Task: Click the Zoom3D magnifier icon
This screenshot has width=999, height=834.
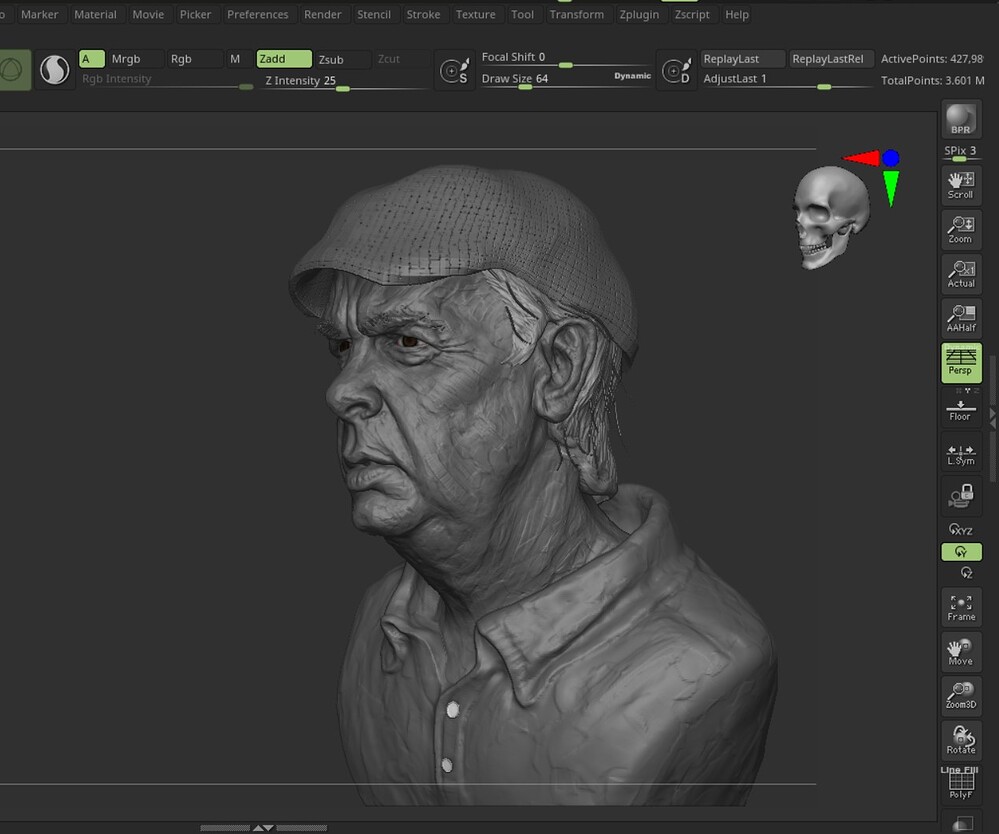Action: [x=960, y=696]
